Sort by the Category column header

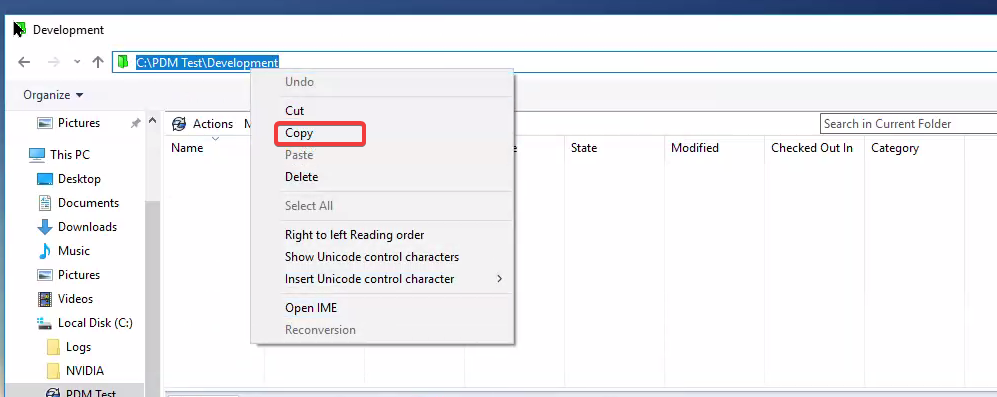[x=895, y=148]
